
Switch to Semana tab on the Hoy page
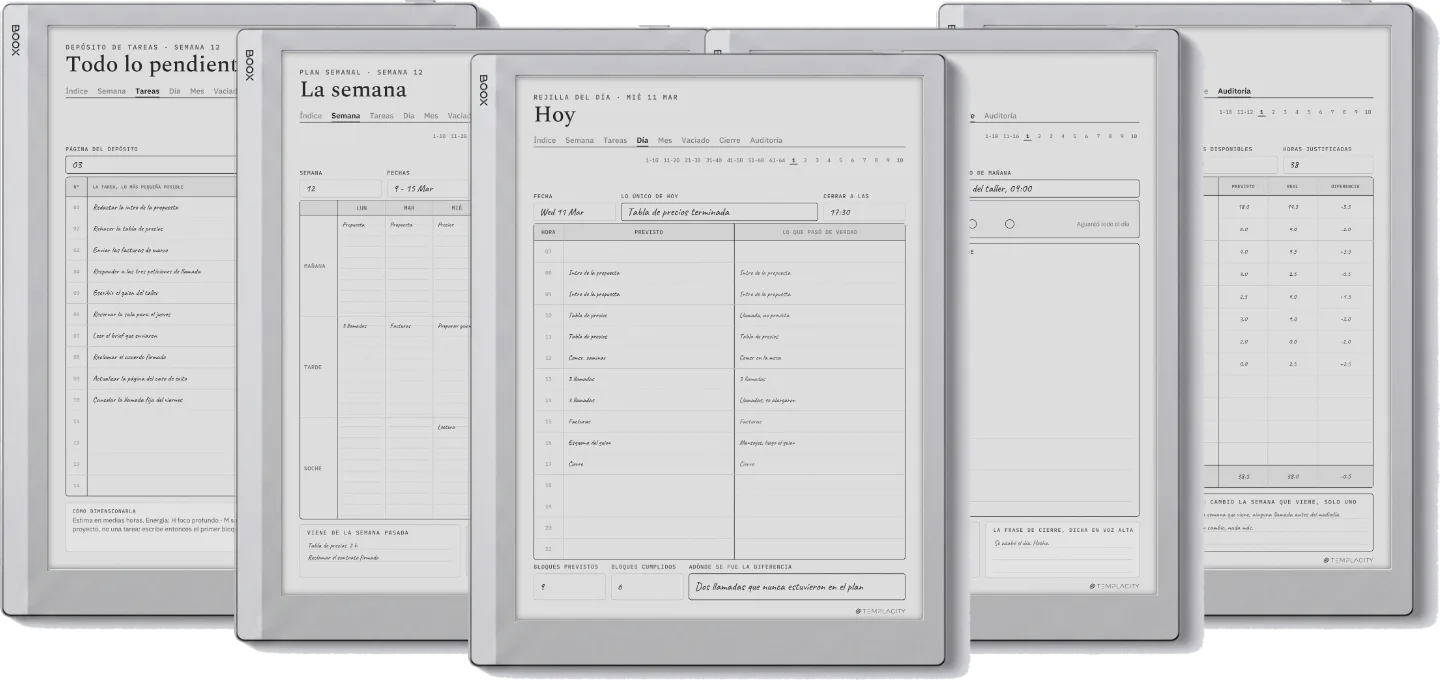coord(579,140)
